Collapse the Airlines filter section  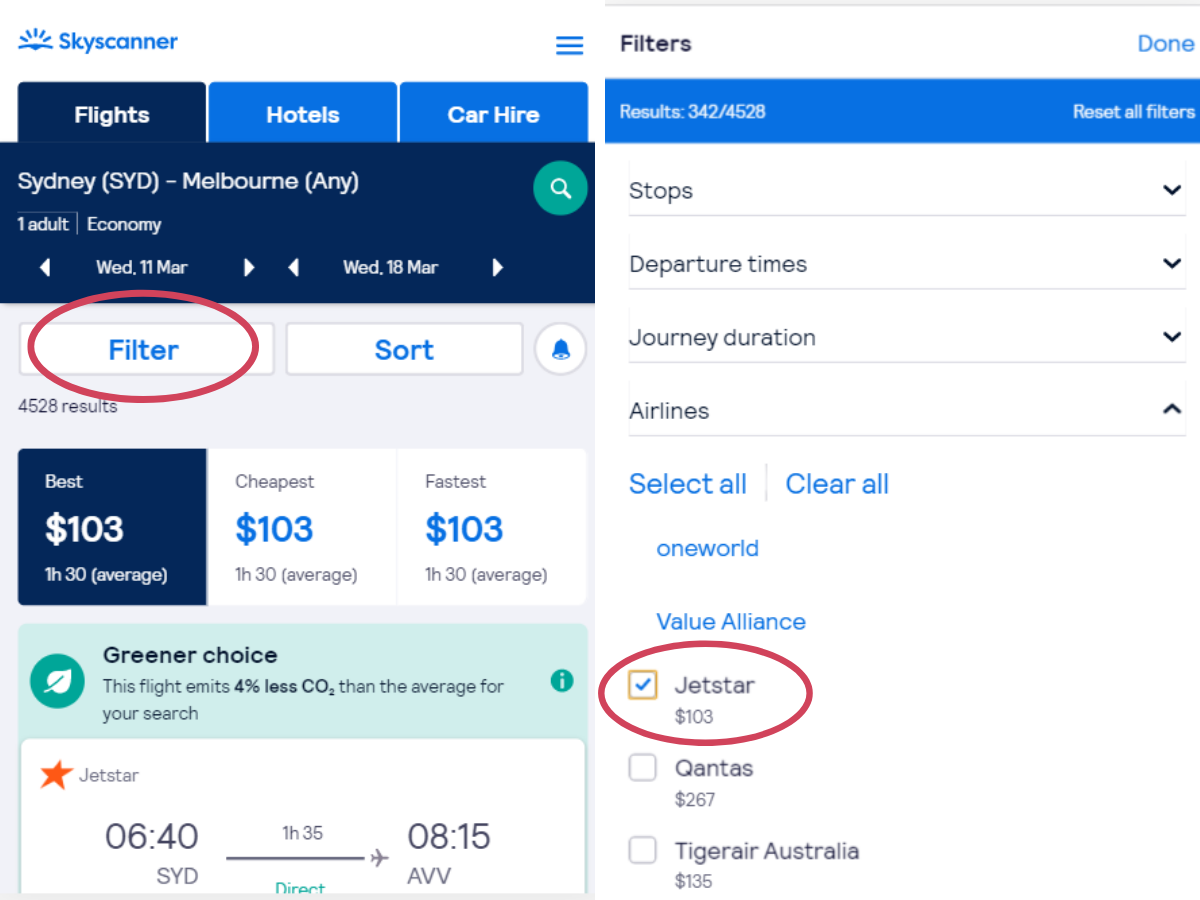(907, 410)
